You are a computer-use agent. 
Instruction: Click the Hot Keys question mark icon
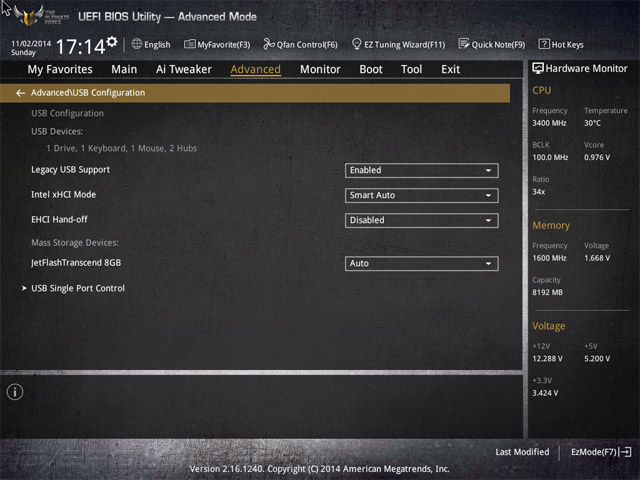click(544, 44)
